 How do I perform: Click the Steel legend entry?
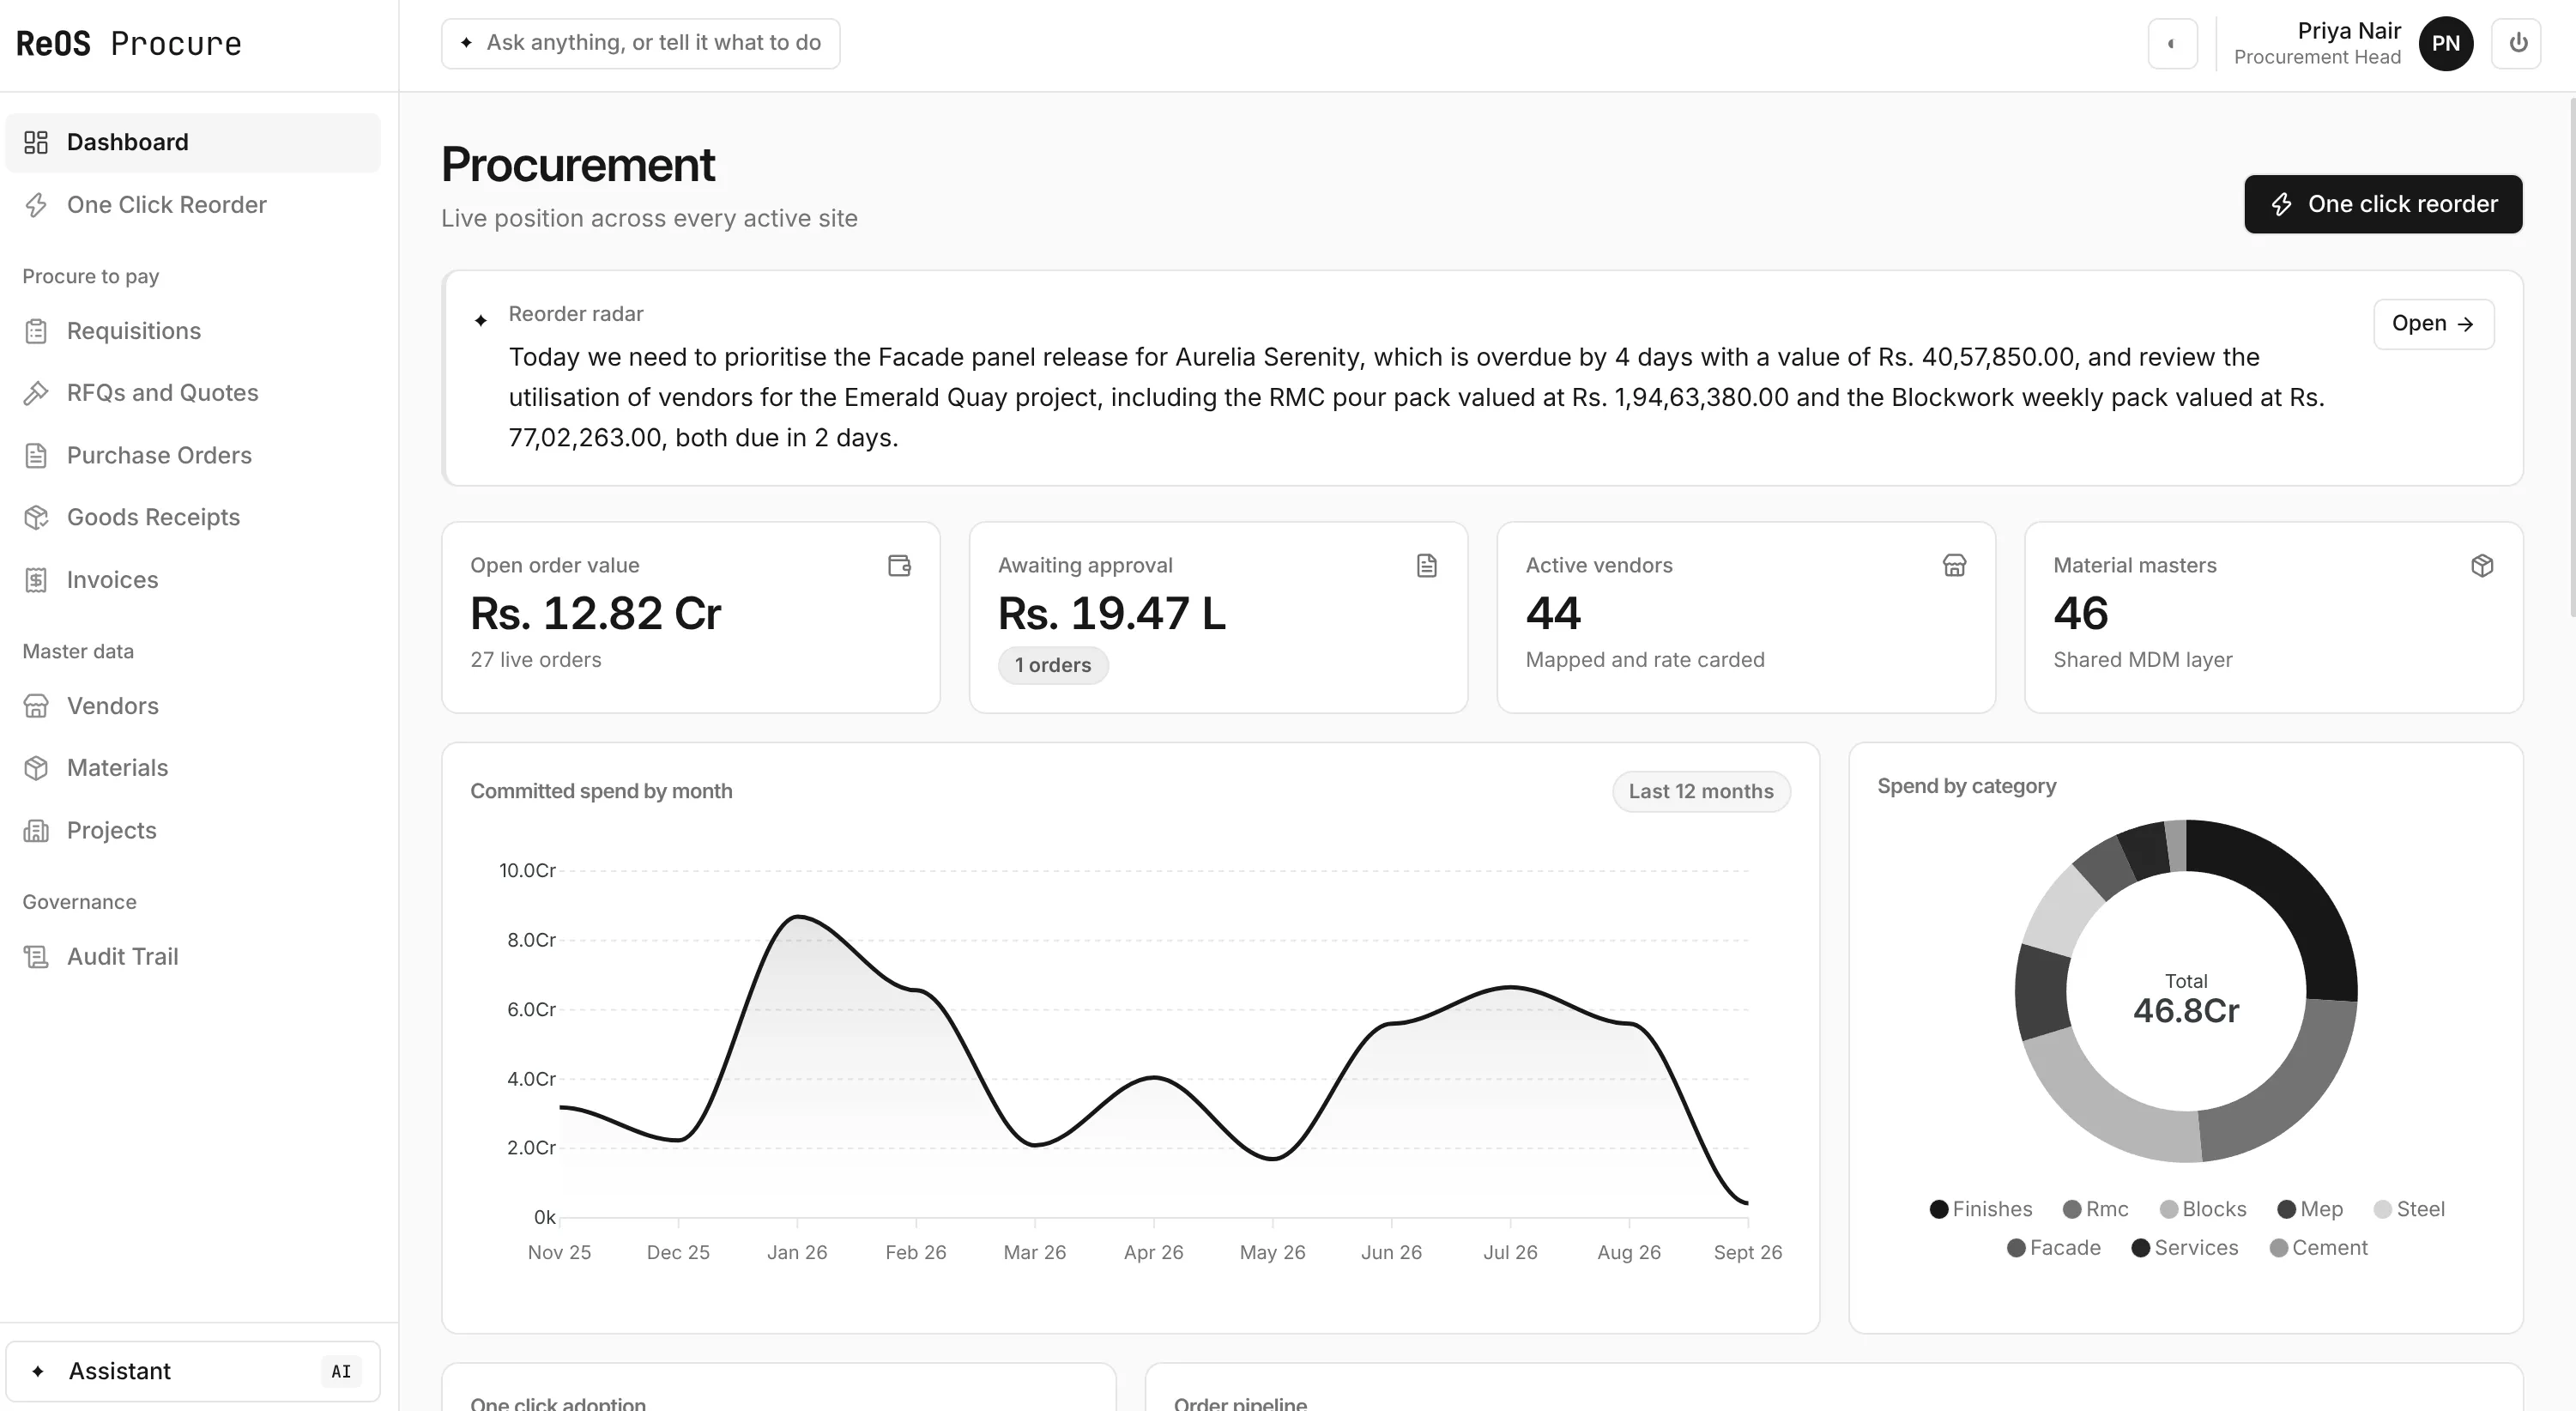pos(2409,1210)
